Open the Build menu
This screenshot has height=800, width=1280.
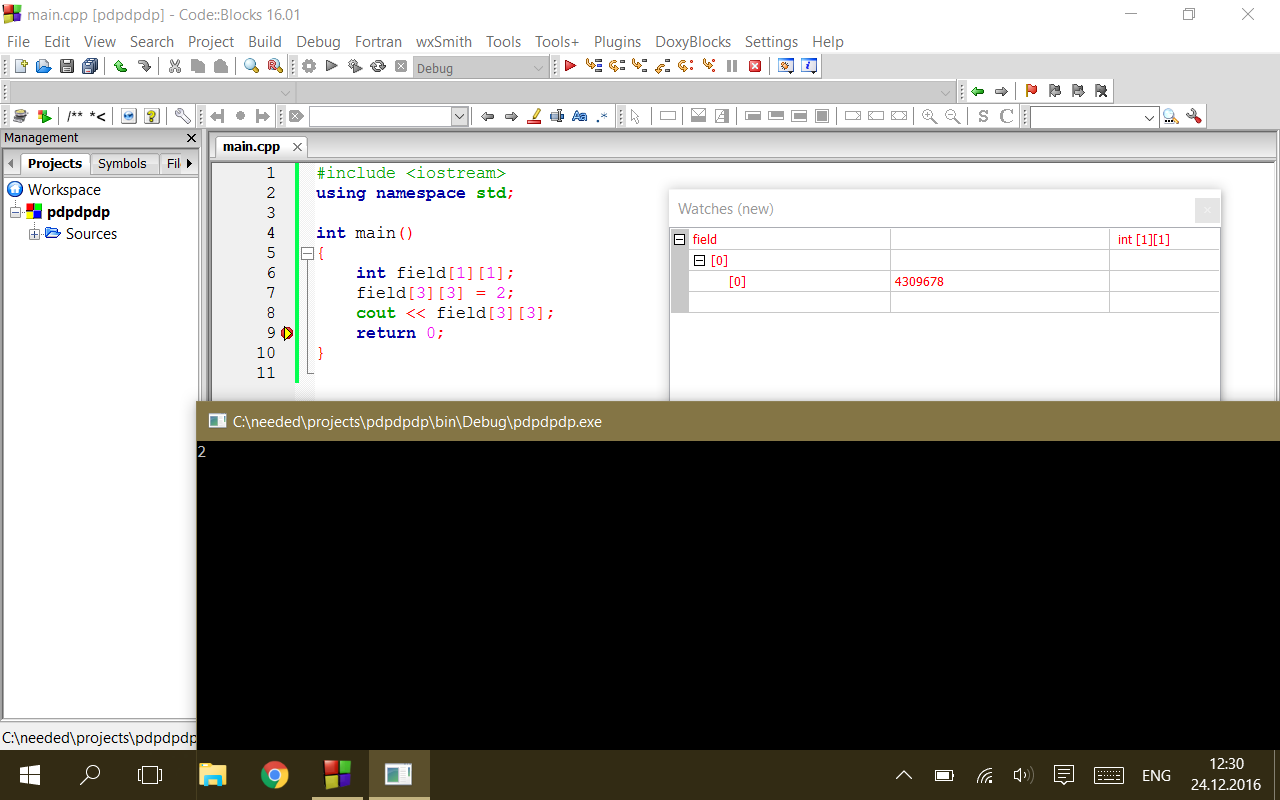pos(265,42)
